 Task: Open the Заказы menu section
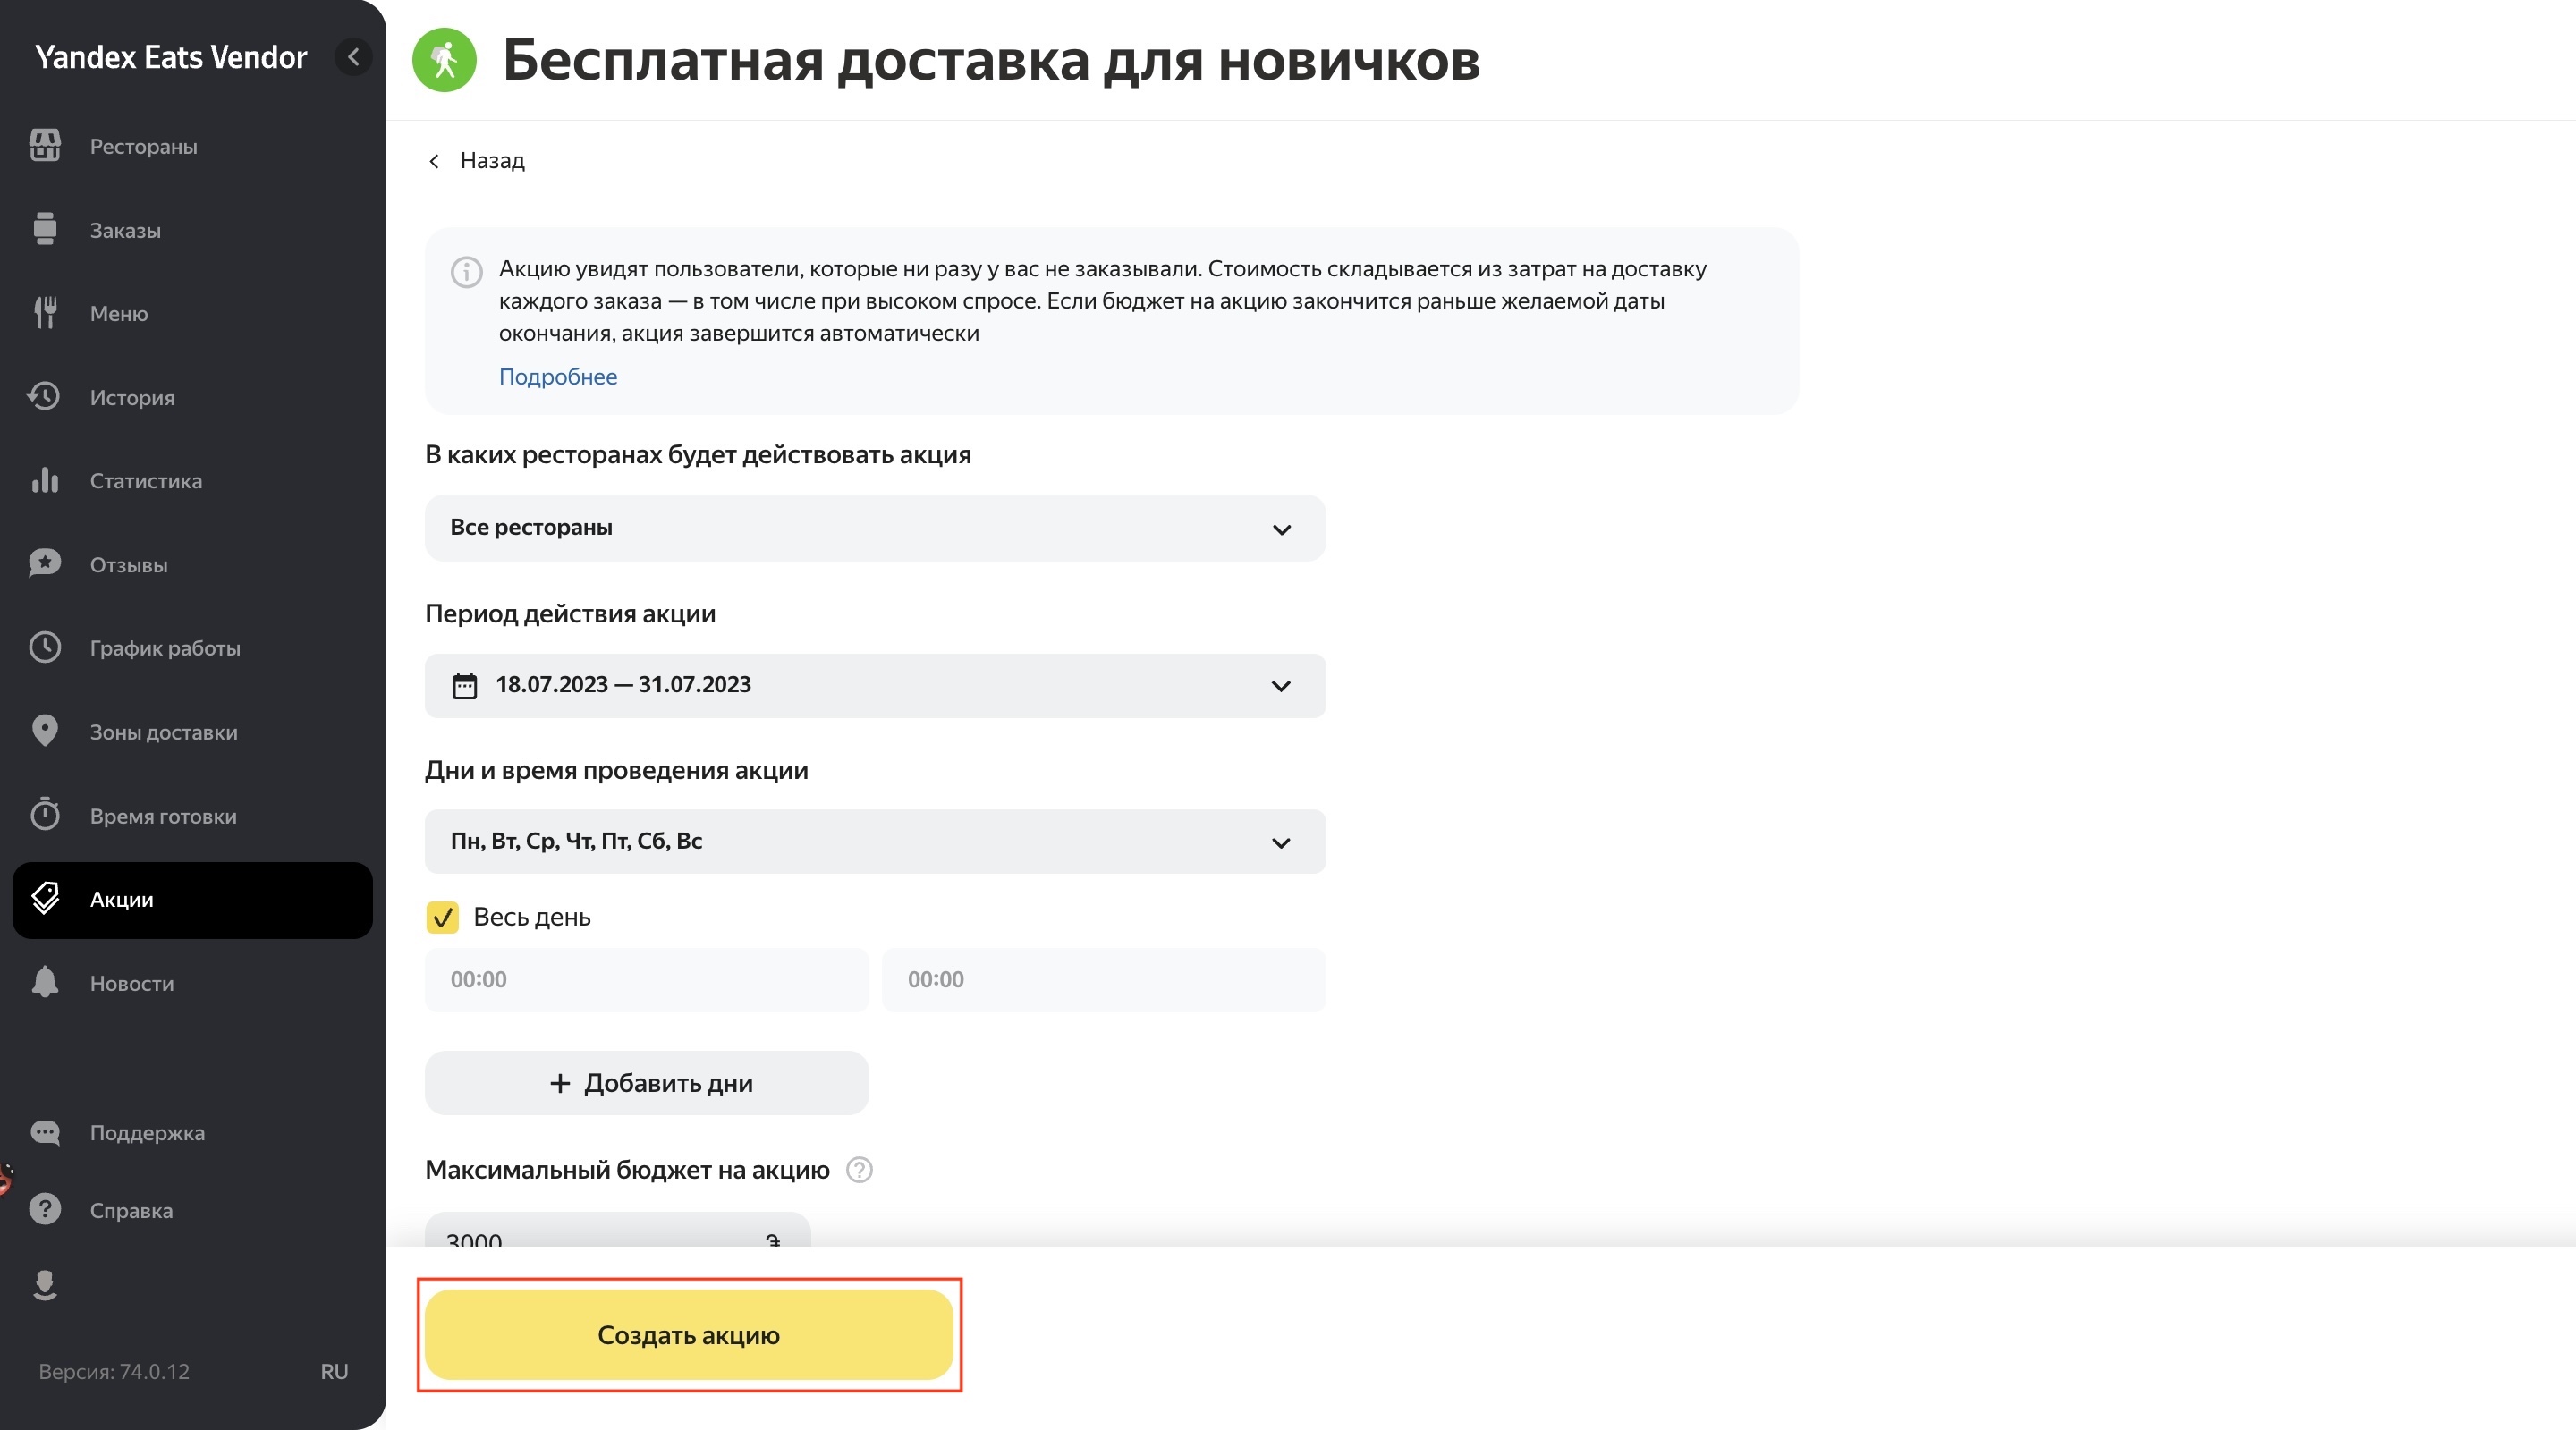(125, 230)
